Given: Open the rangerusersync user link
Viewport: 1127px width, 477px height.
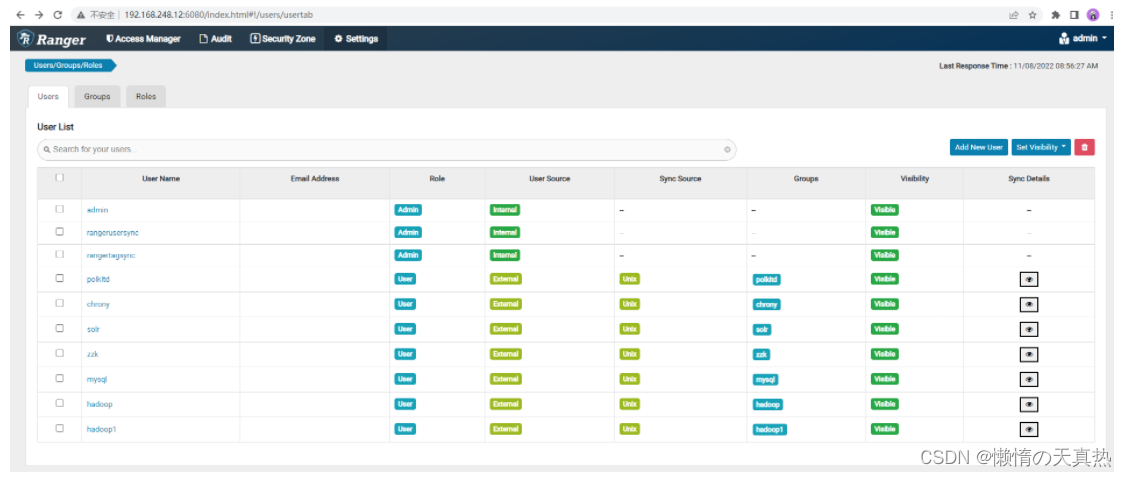Looking at the screenshot, I should (x=112, y=233).
